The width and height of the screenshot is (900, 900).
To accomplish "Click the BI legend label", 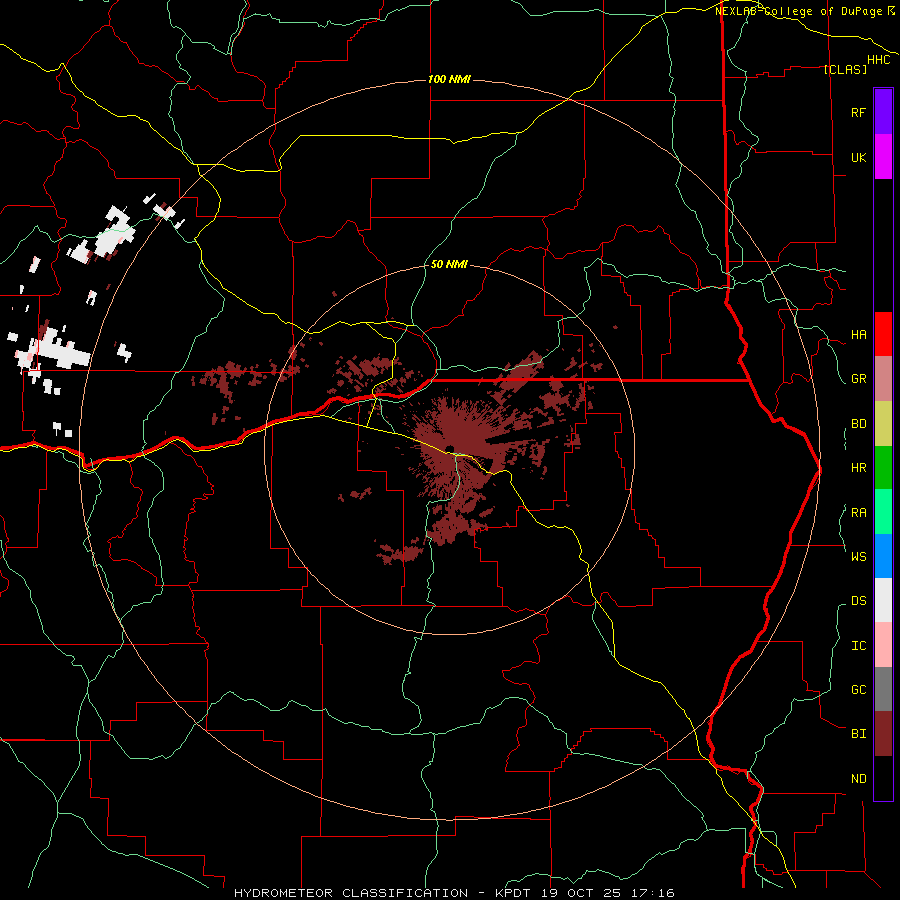I will click(x=858, y=734).
